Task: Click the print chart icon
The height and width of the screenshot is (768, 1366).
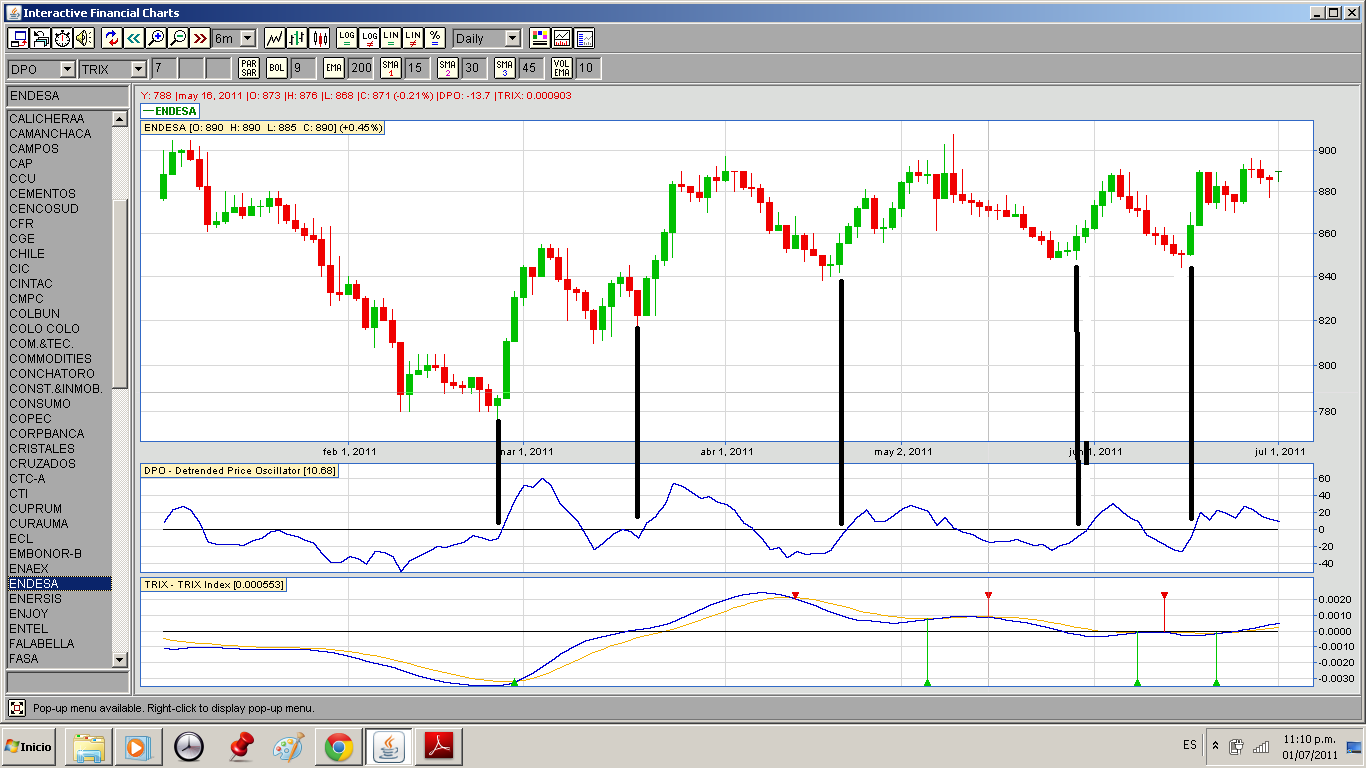Action: pyautogui.click(x=40, y=38)
